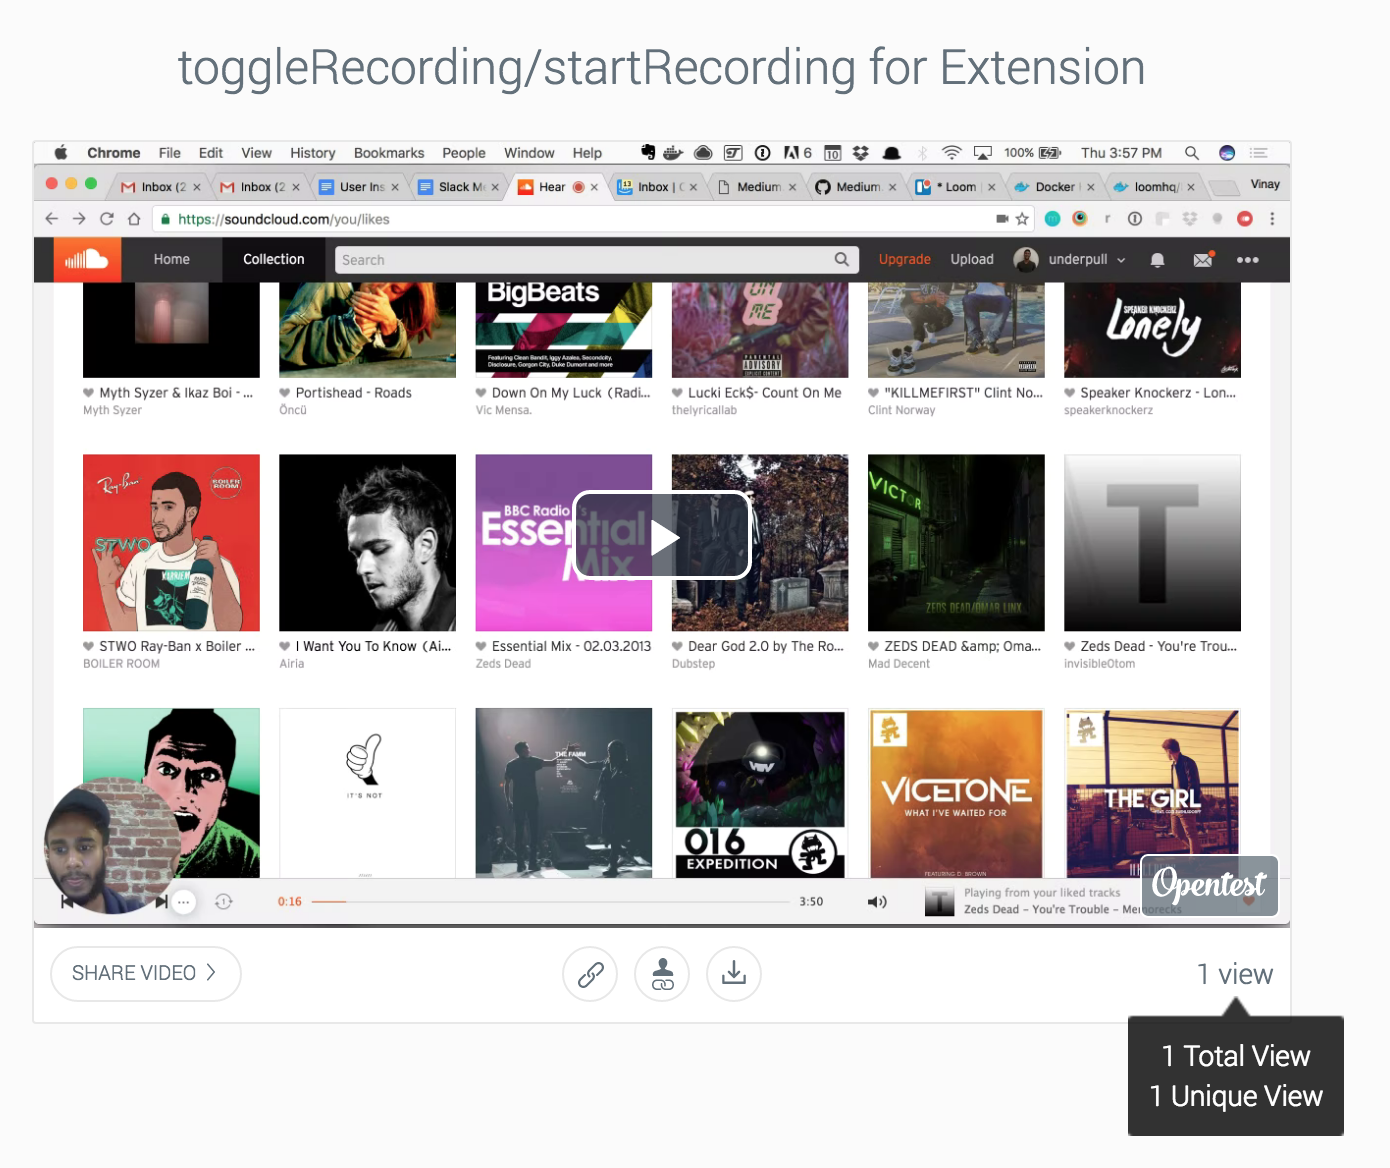Focus the SoundCloud Search field
The width and height of the screenshot is (1390, 1168).
pos(596,260)
